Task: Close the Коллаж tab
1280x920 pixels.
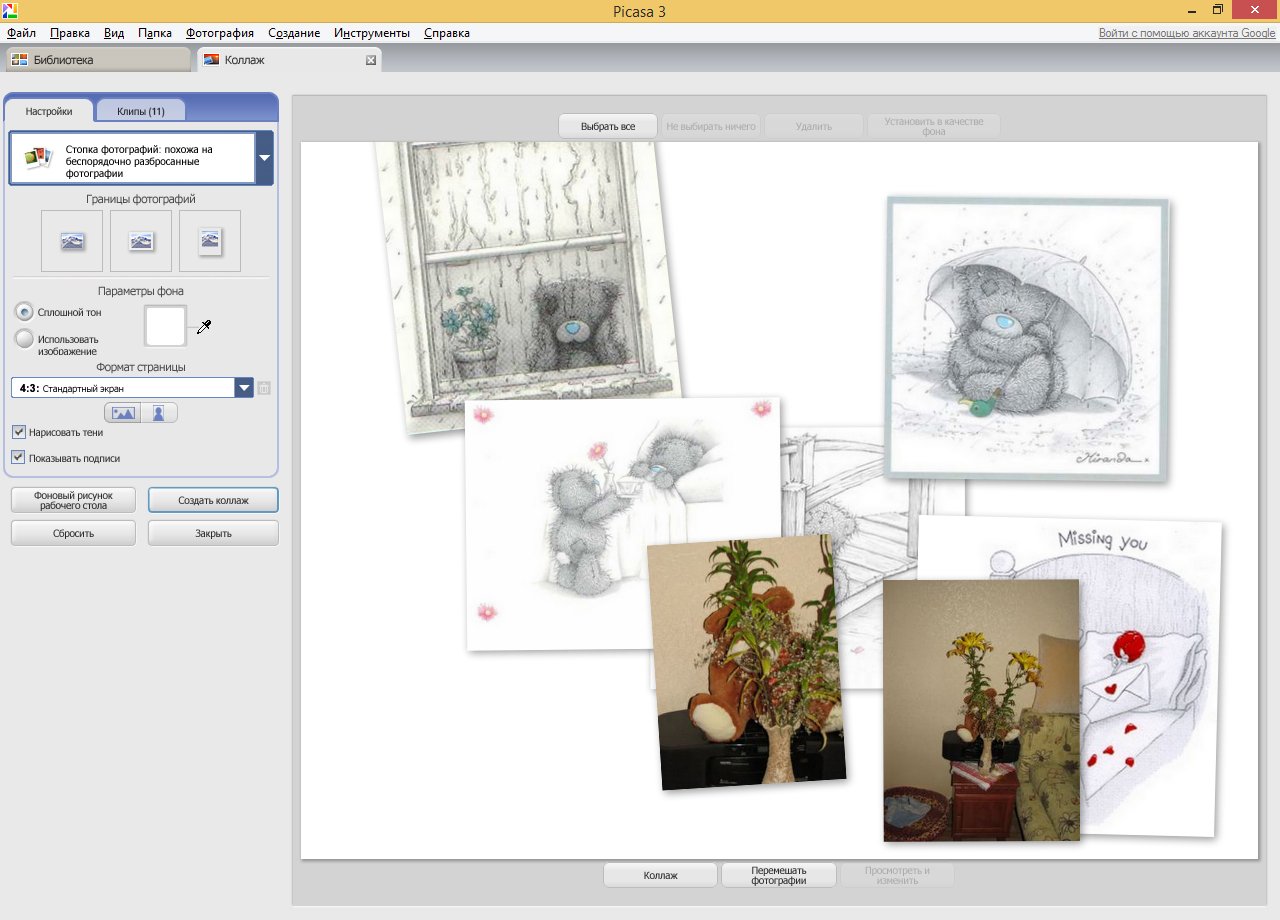Action: click(371, 60)
